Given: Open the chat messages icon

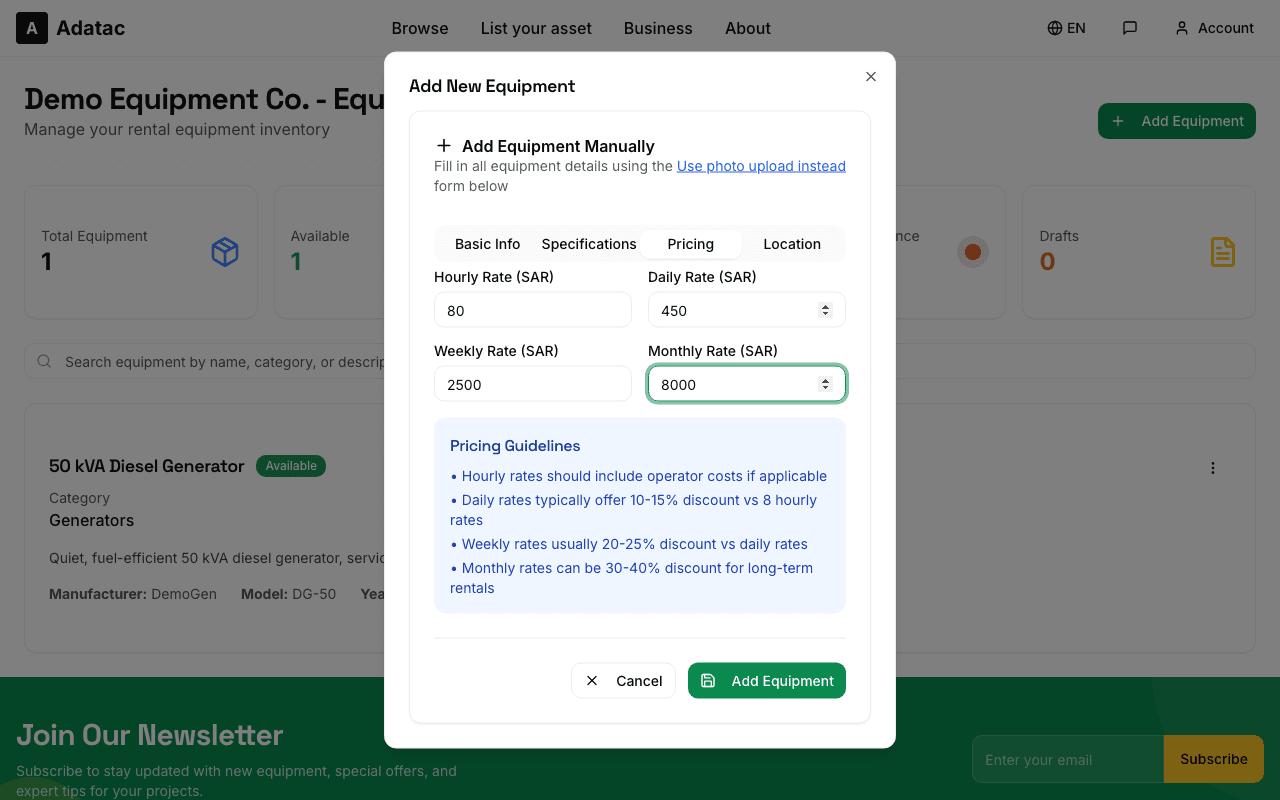Looking at the screenshot, I should click(1130, 28).
